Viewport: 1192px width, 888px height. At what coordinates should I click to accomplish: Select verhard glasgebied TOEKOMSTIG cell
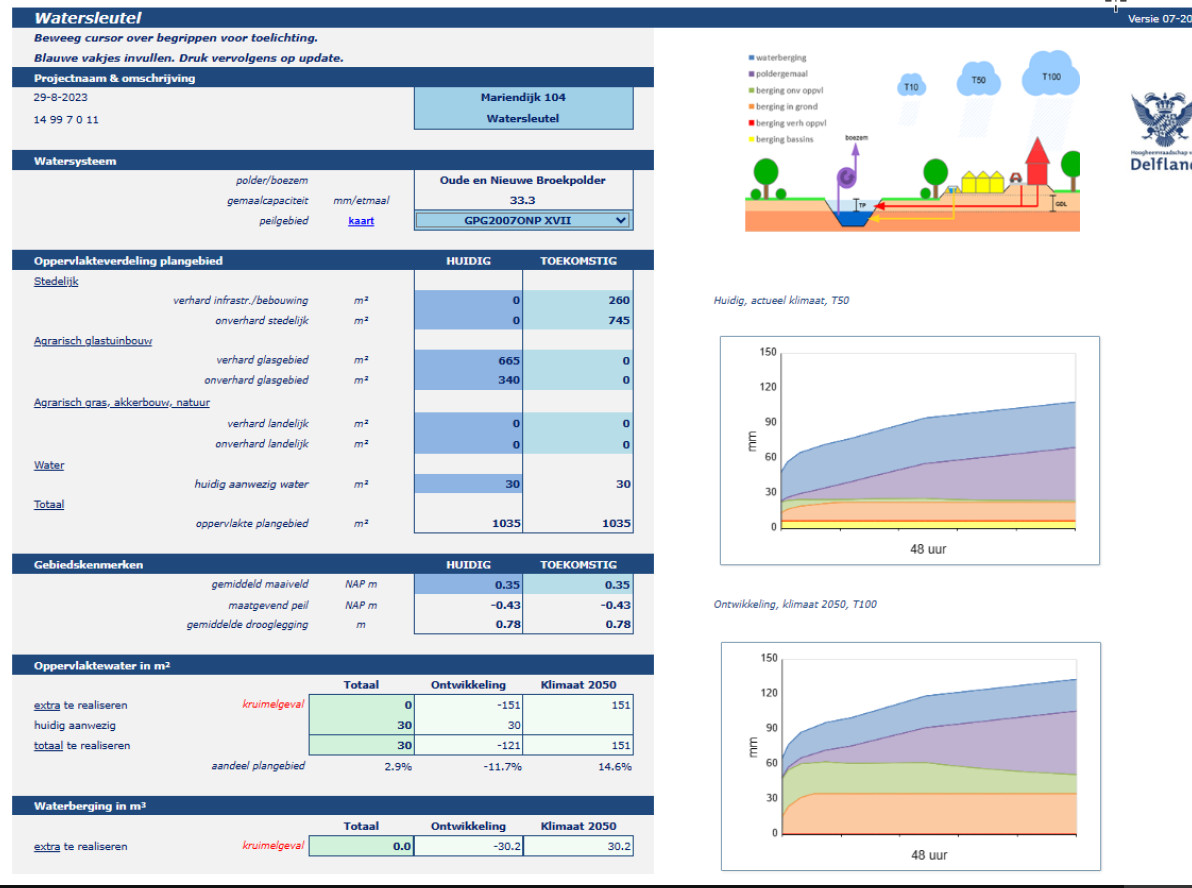[578, 360]
